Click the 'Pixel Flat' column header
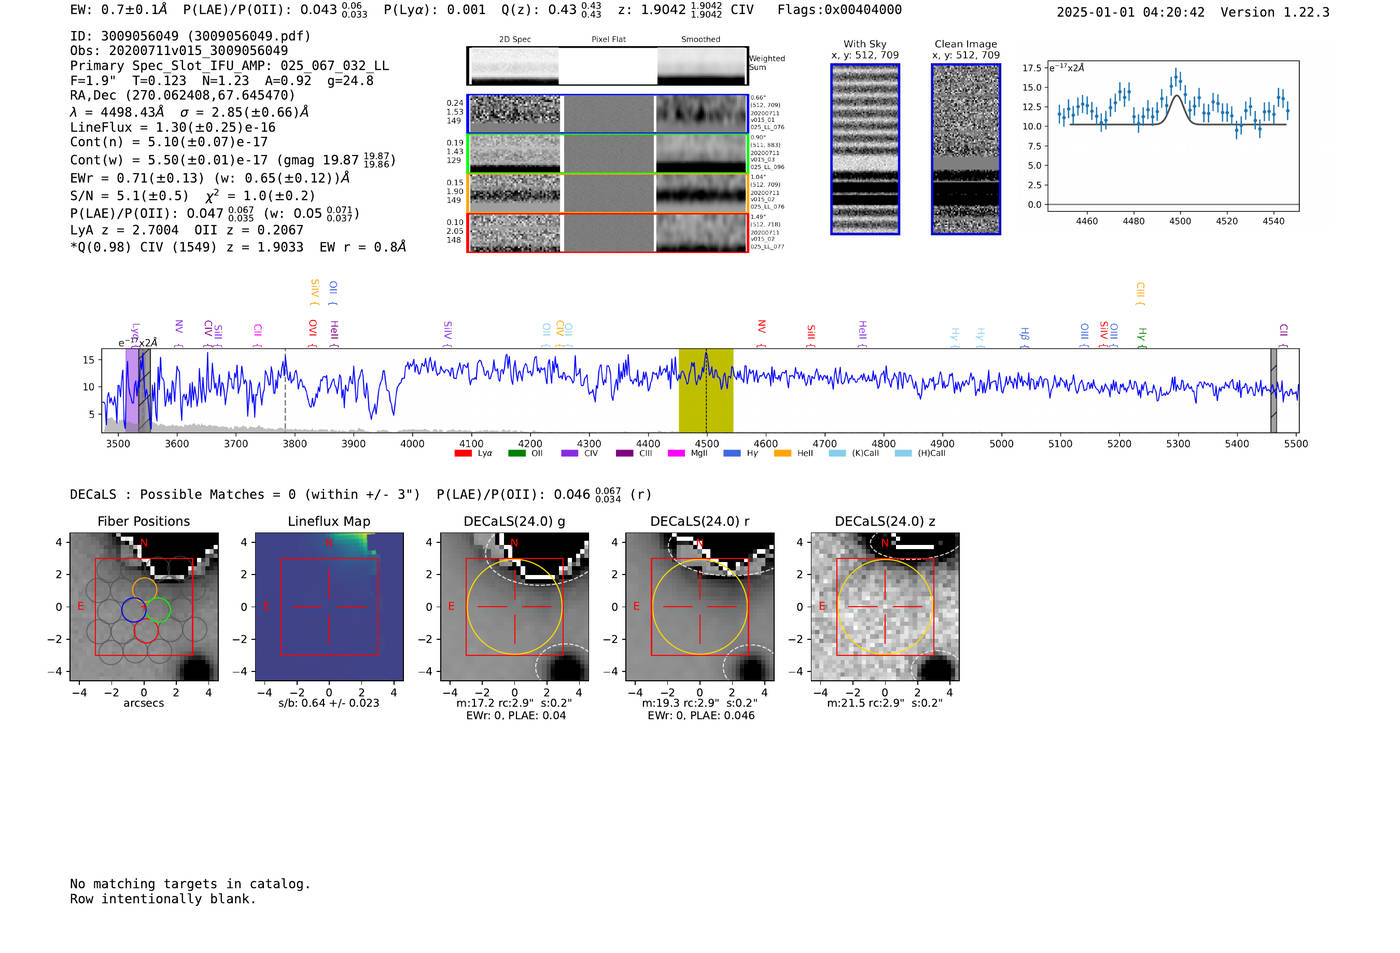Image resolution: width=1400 pixels, height=953 pixels. 608,40
